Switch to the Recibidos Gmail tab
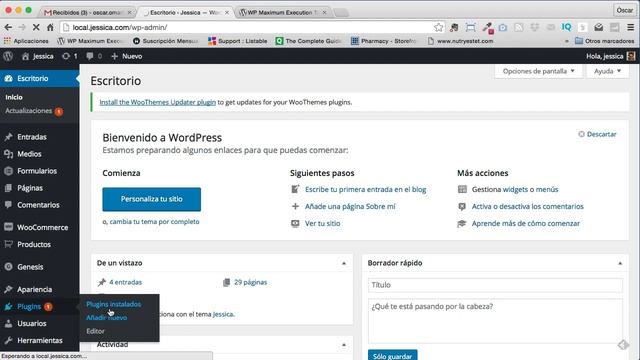640x360 pixels. click(87, 13)
